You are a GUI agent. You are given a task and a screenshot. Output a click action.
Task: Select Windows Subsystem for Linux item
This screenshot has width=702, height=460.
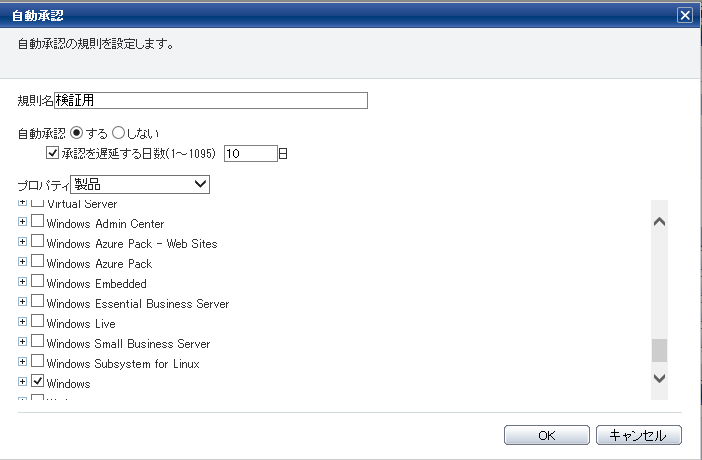pyautogui.click(x=123, y=364)
